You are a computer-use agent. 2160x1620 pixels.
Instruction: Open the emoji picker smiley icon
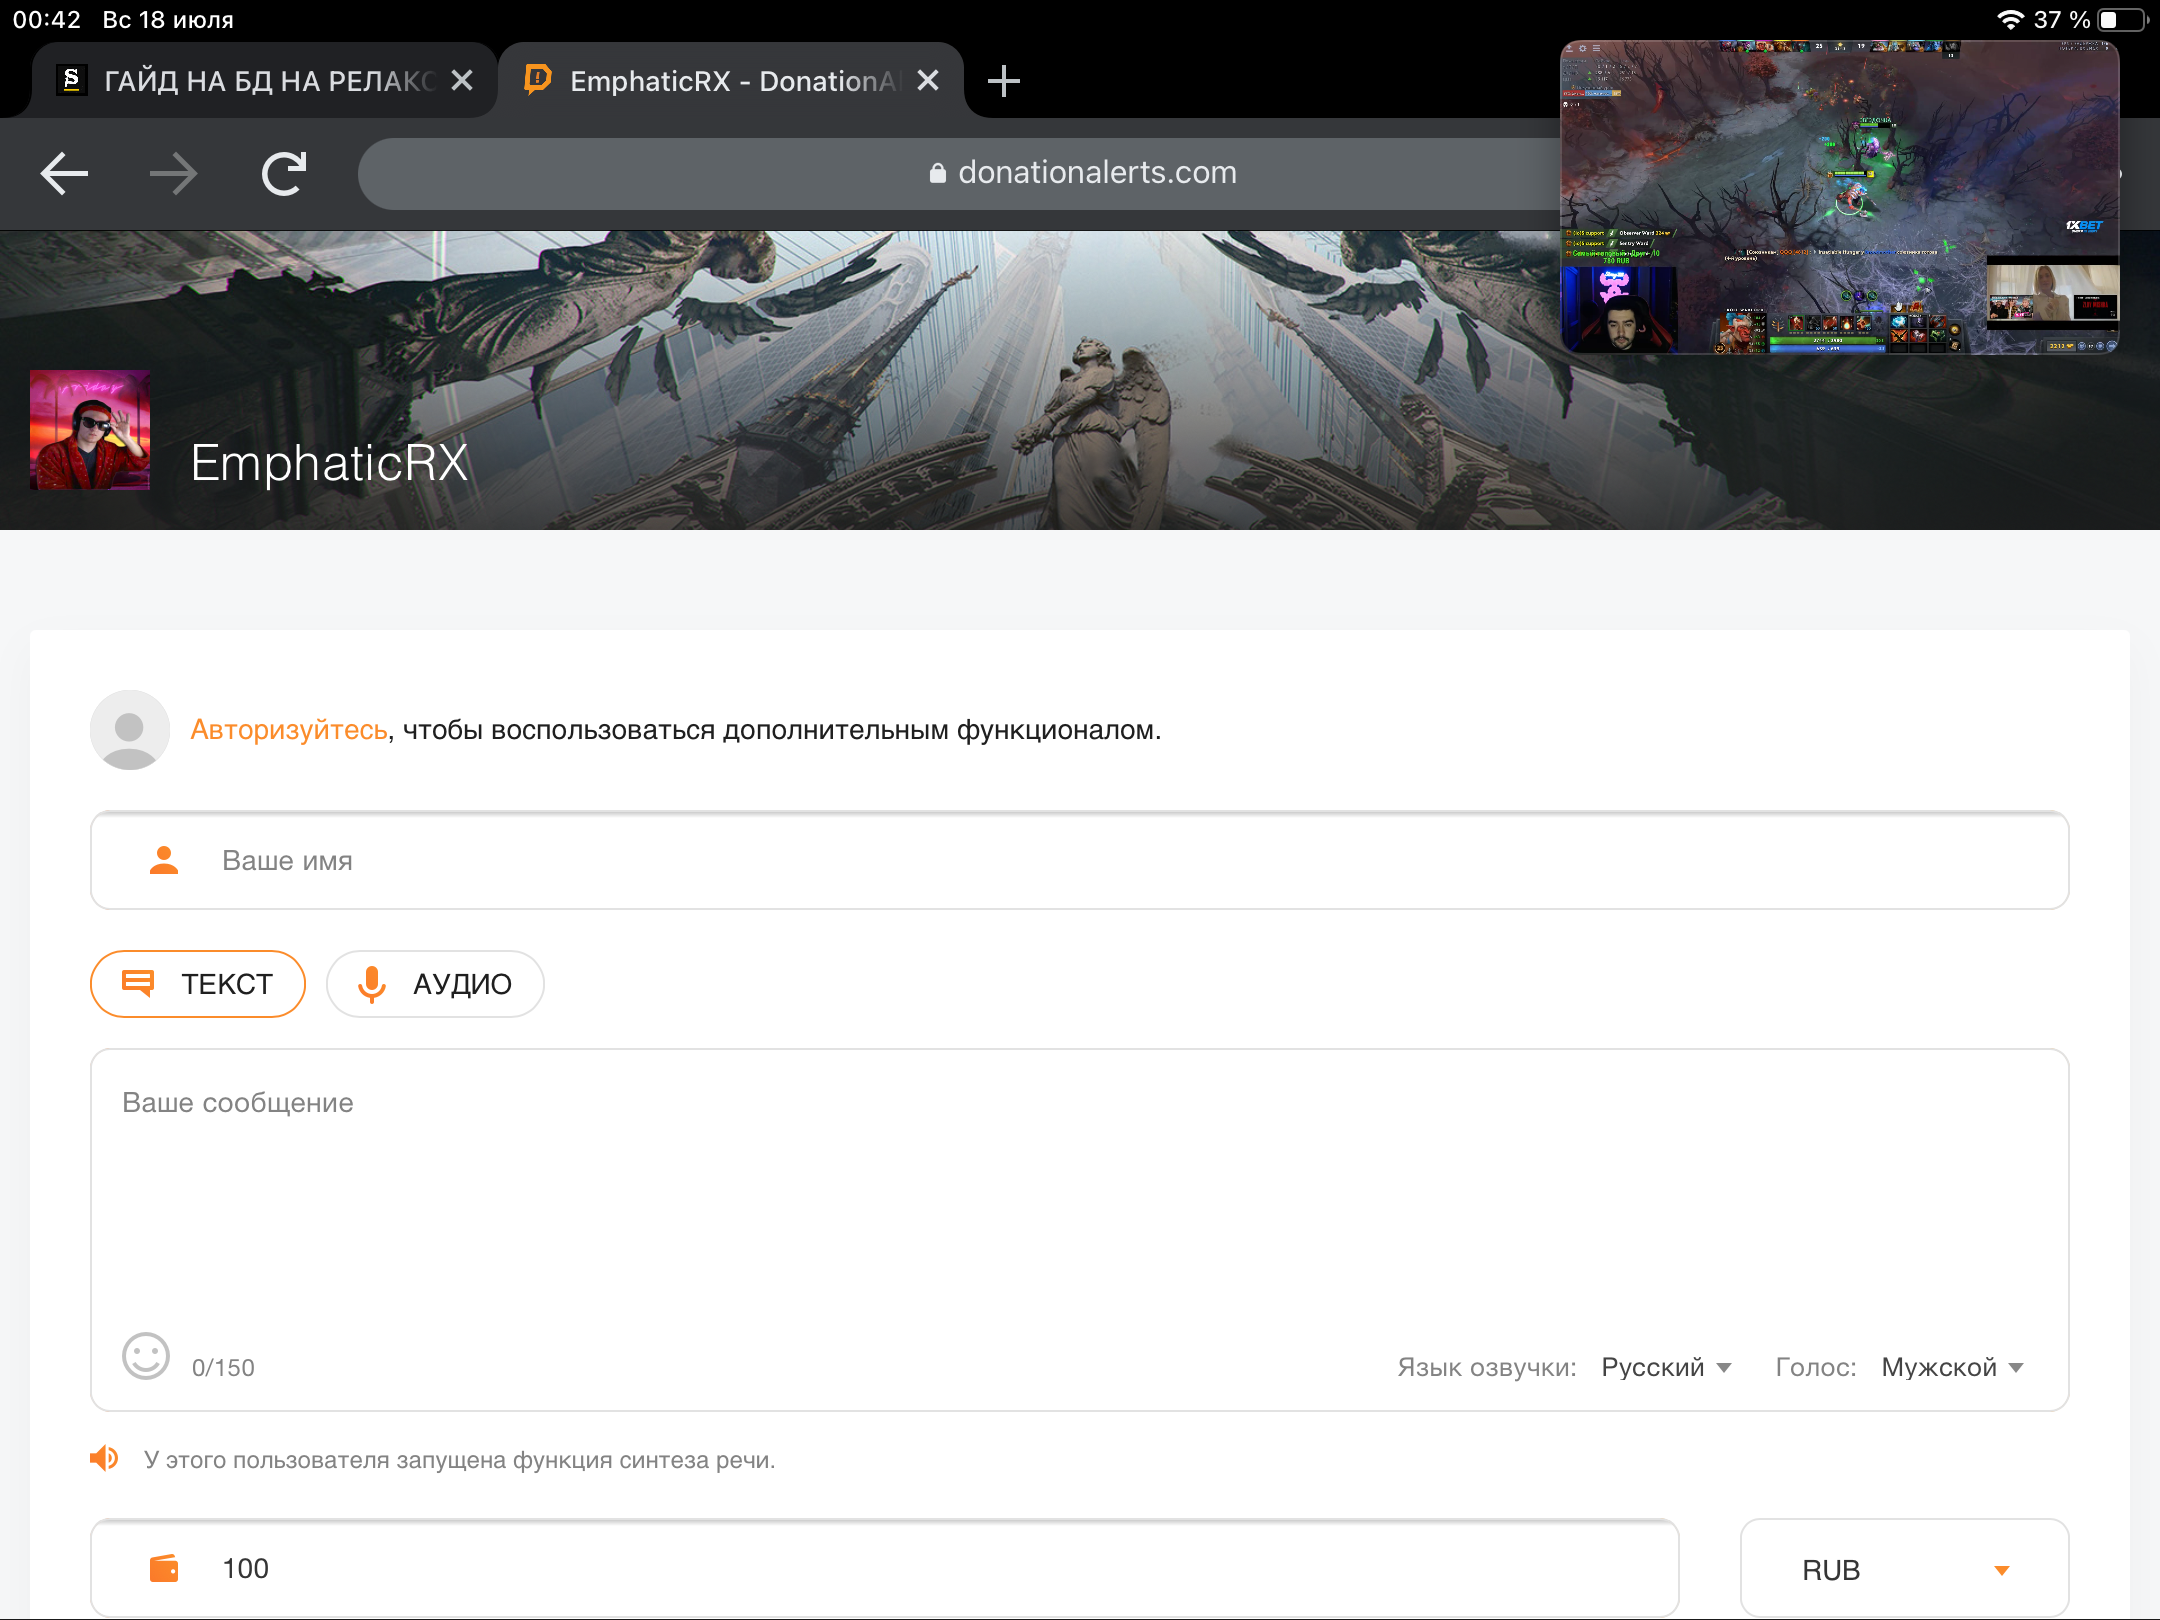click(x=146, y=1357)
